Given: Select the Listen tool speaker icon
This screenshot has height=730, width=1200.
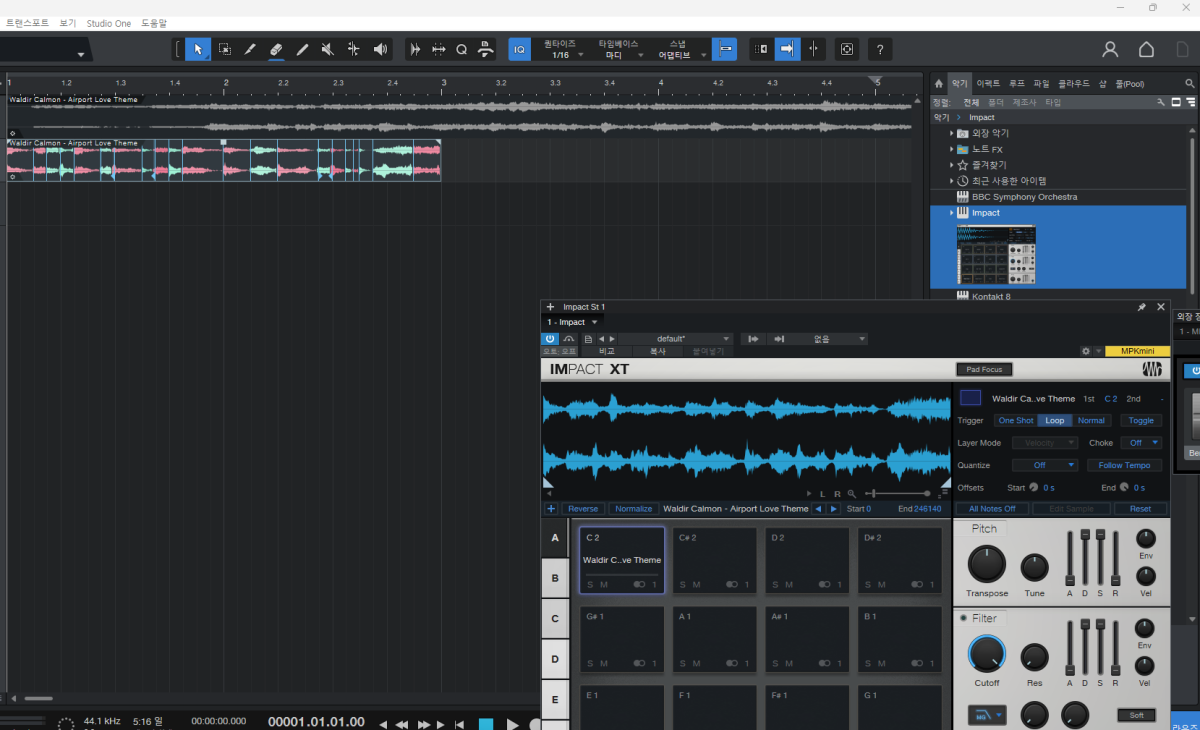Looking at the screenshot, I should (380, 49).
